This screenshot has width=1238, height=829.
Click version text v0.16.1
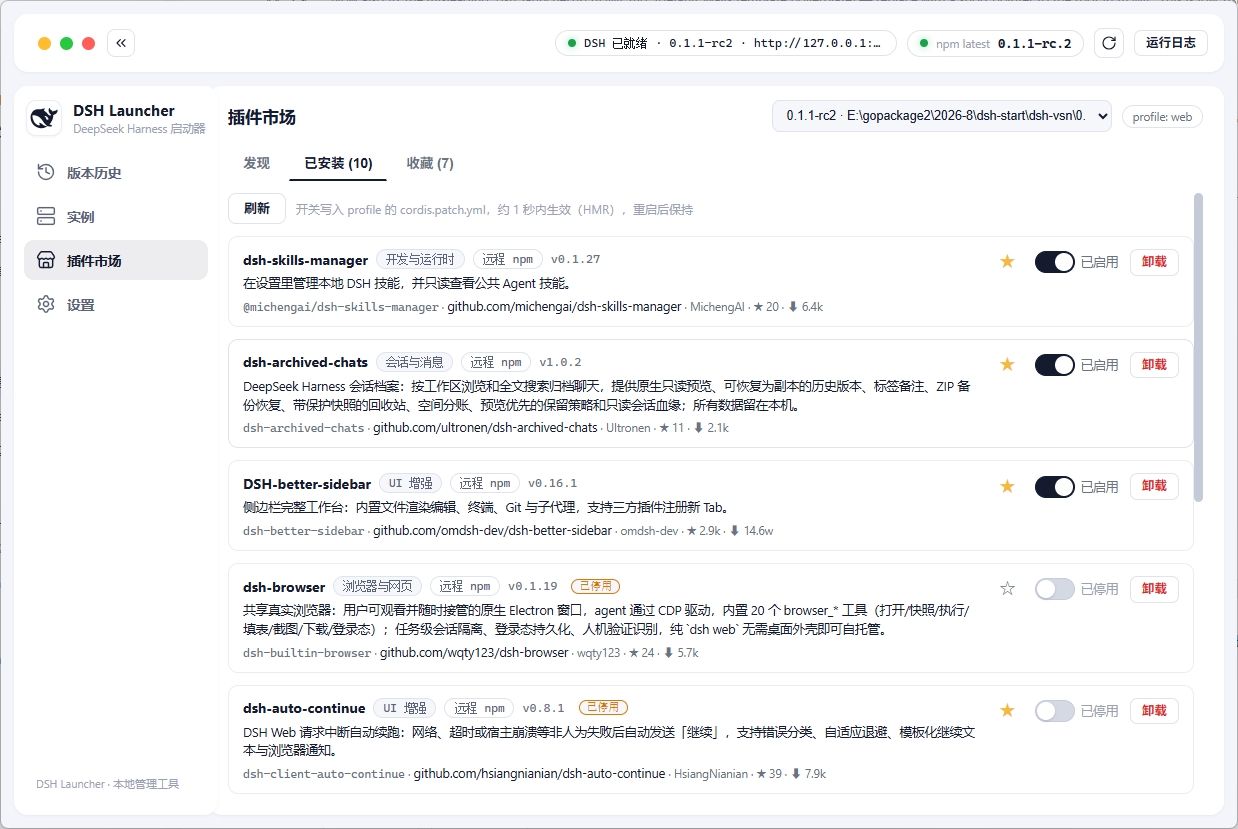(x=553, y=483)
